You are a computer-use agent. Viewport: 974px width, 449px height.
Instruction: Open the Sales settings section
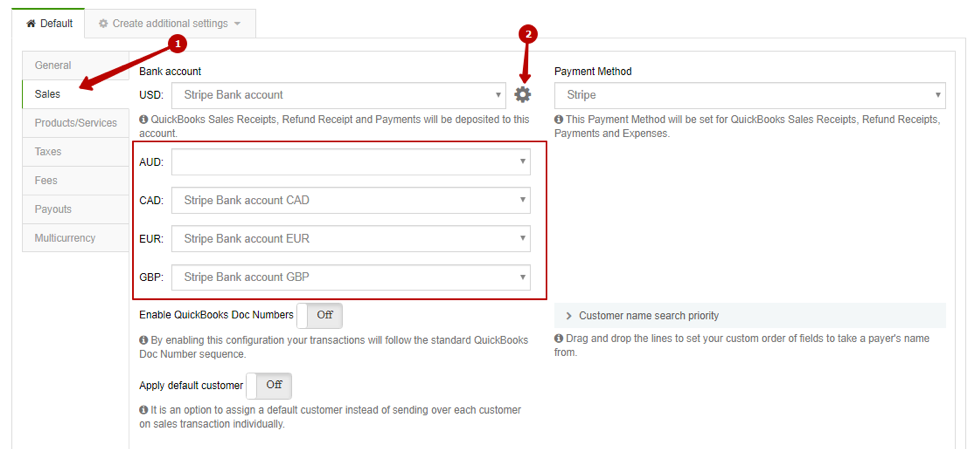75,94
